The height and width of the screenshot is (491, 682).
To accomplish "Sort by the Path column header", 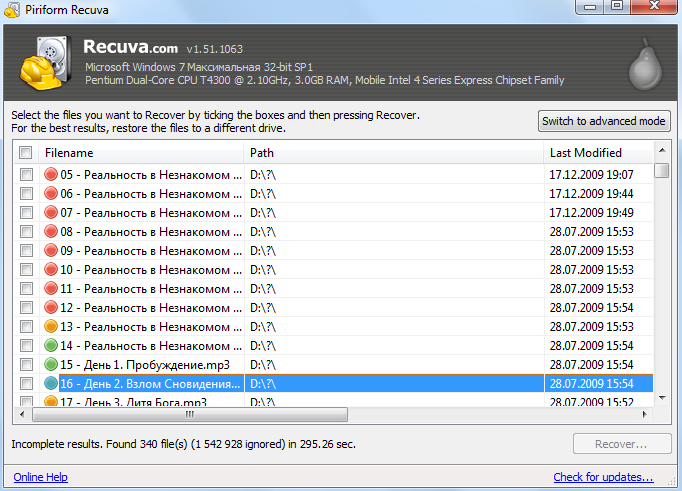I will click(394, 153).
